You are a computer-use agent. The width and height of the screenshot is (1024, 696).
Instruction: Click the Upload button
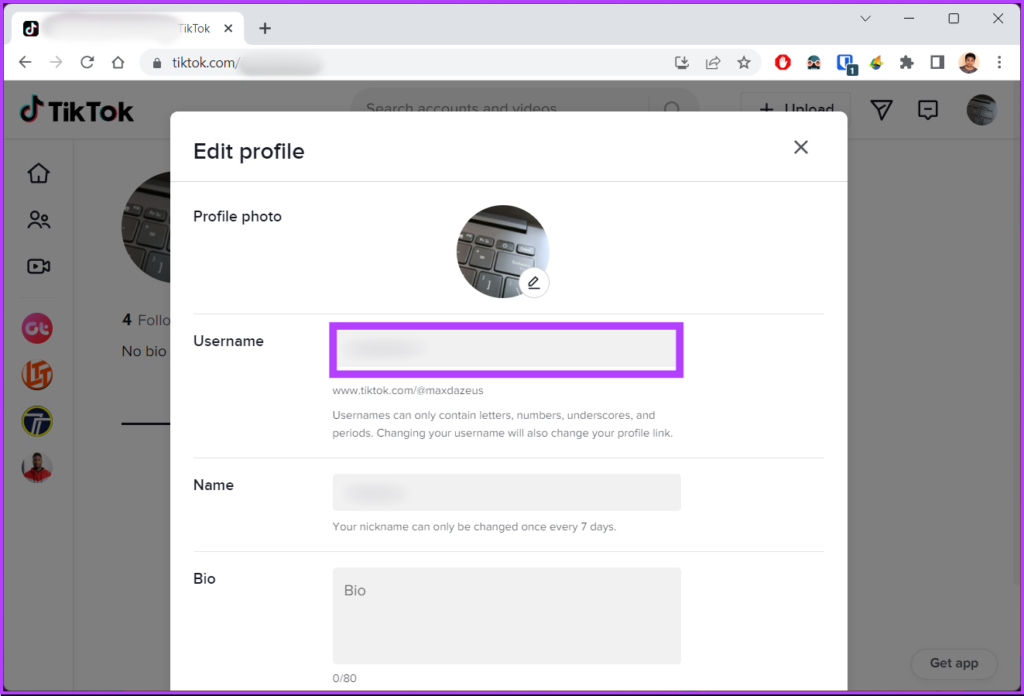click(x=796, y=110)
